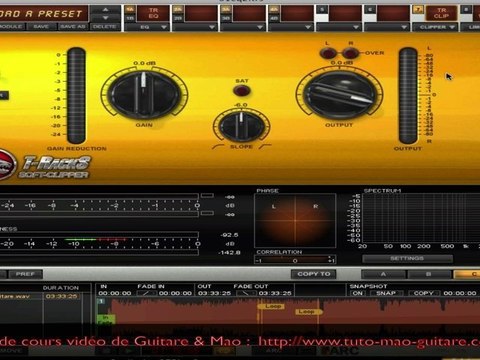Select chain slot 3B
Screen dimensions: 480x360
click(226, 18)
